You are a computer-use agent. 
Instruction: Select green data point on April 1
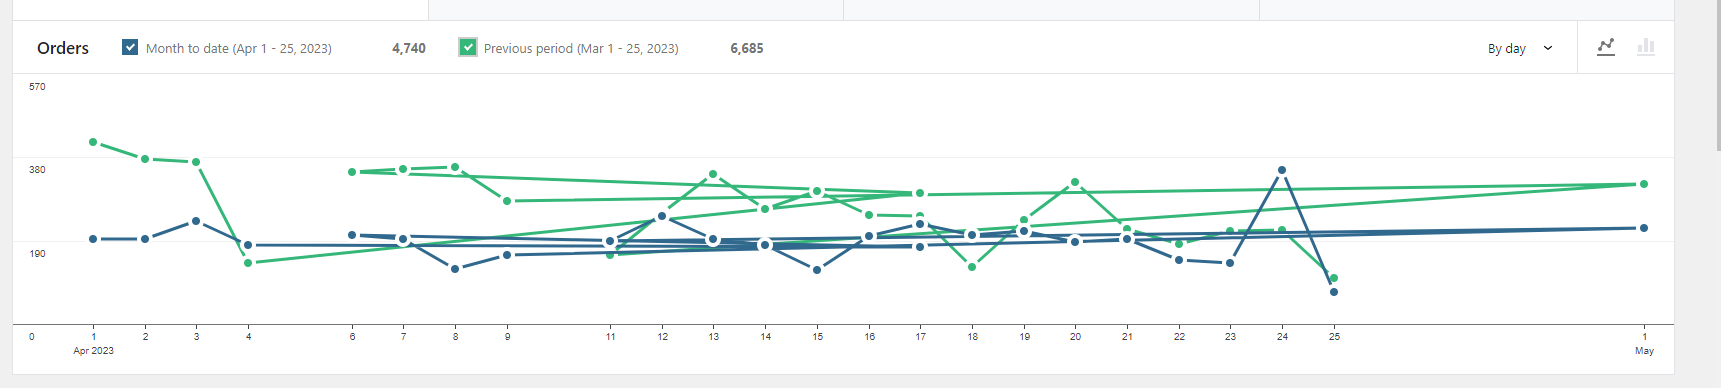[x=93, y=142]
